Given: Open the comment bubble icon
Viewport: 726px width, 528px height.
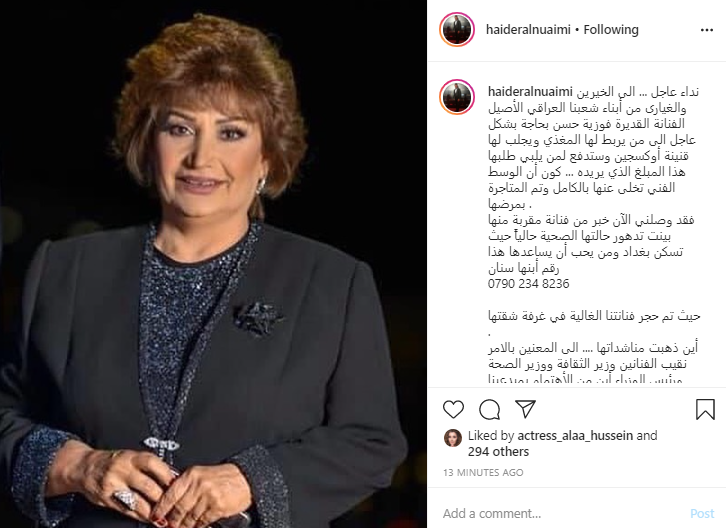Looking at the screenshot, I should click(x=489, y=409).
